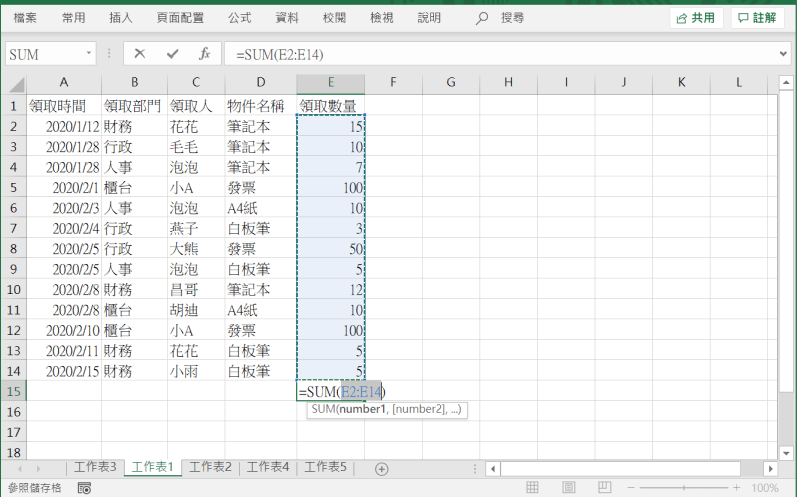Open the 校閱 ribbon tab
797x497 pixels.
click(334, 18)
